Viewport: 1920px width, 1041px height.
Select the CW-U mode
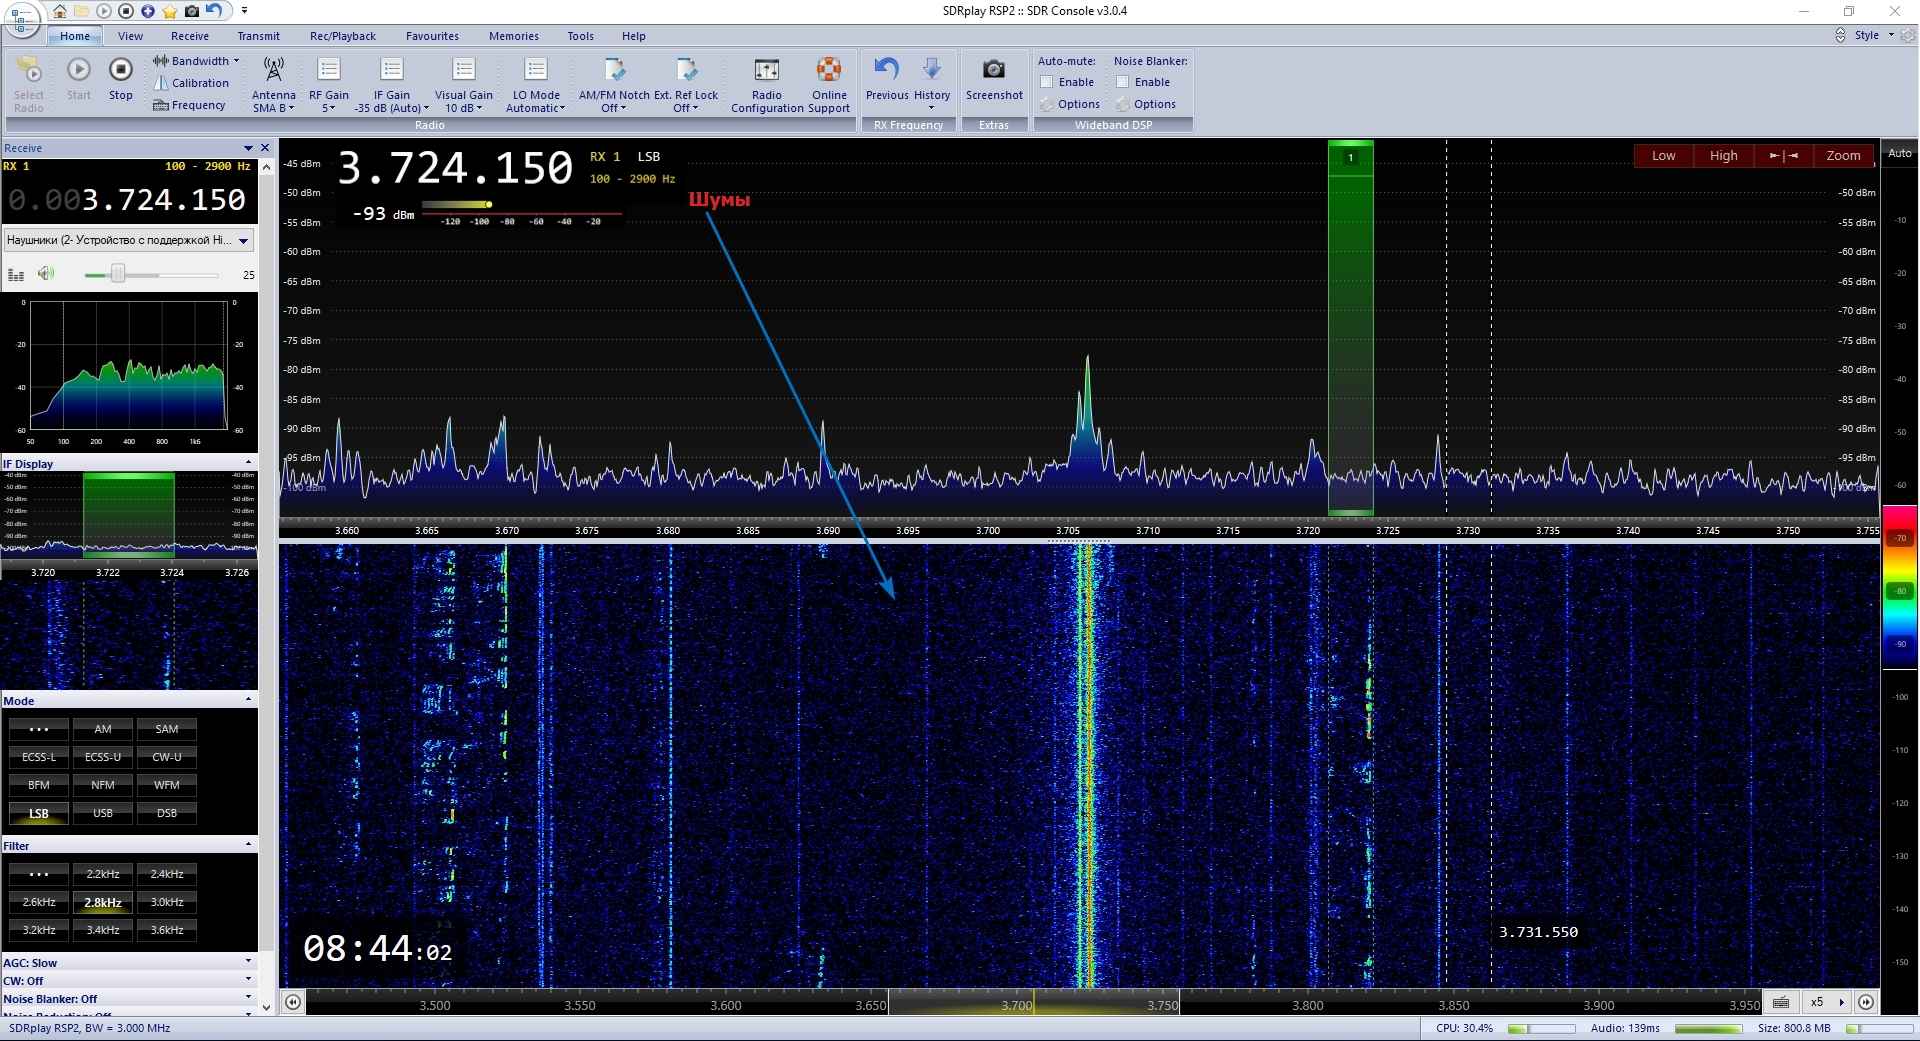[167, 757]
